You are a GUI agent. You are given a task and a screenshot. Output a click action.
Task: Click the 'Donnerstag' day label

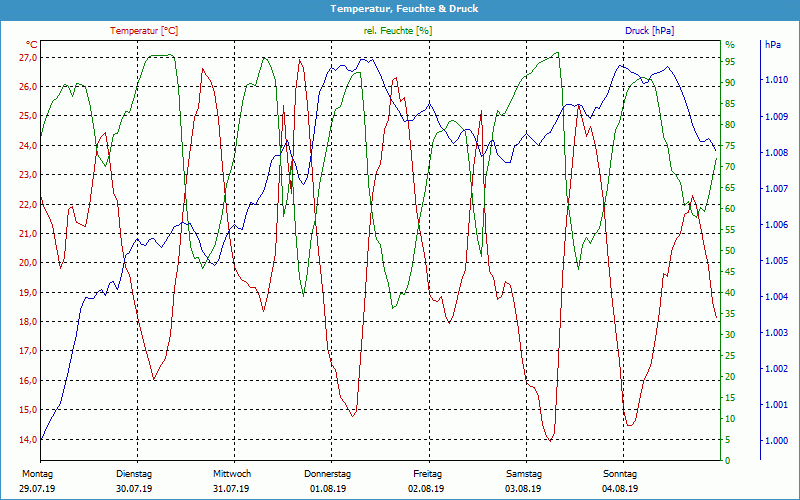click(x=328, y=474)
